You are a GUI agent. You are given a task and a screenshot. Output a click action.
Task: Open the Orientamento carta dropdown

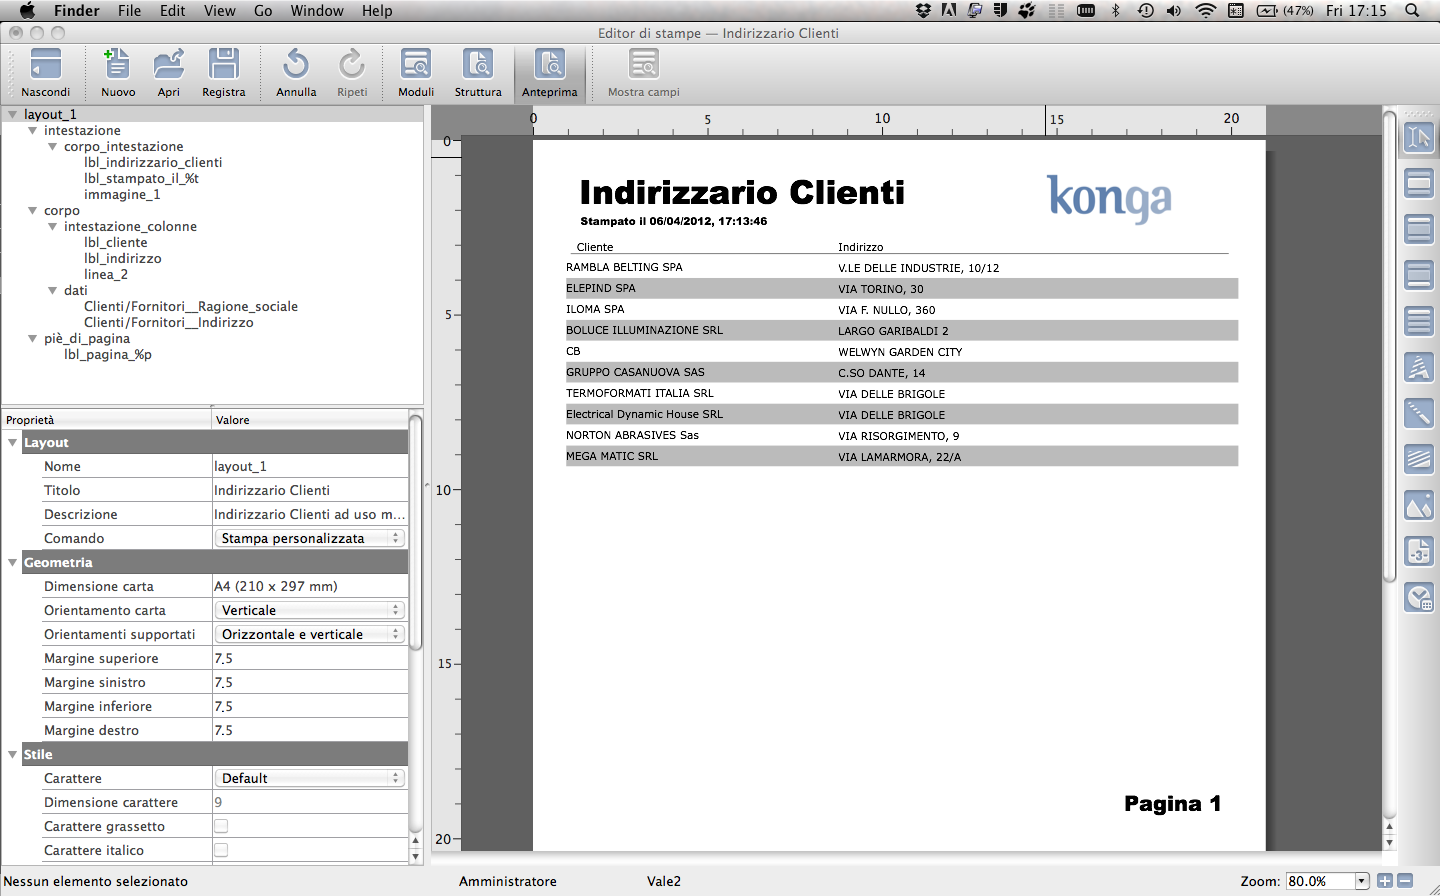[x=310, y=610]
